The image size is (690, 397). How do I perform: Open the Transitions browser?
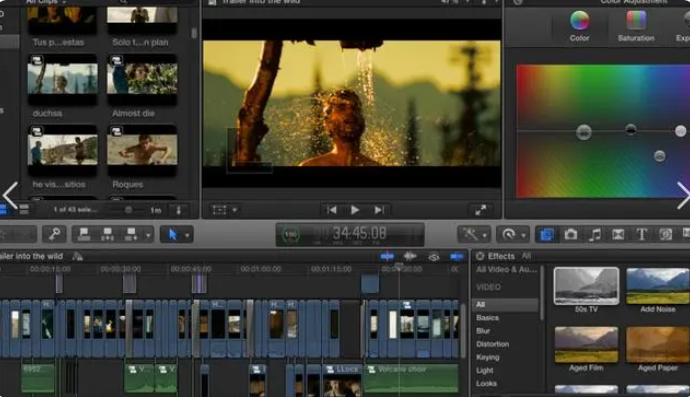(x=618, y=235)
